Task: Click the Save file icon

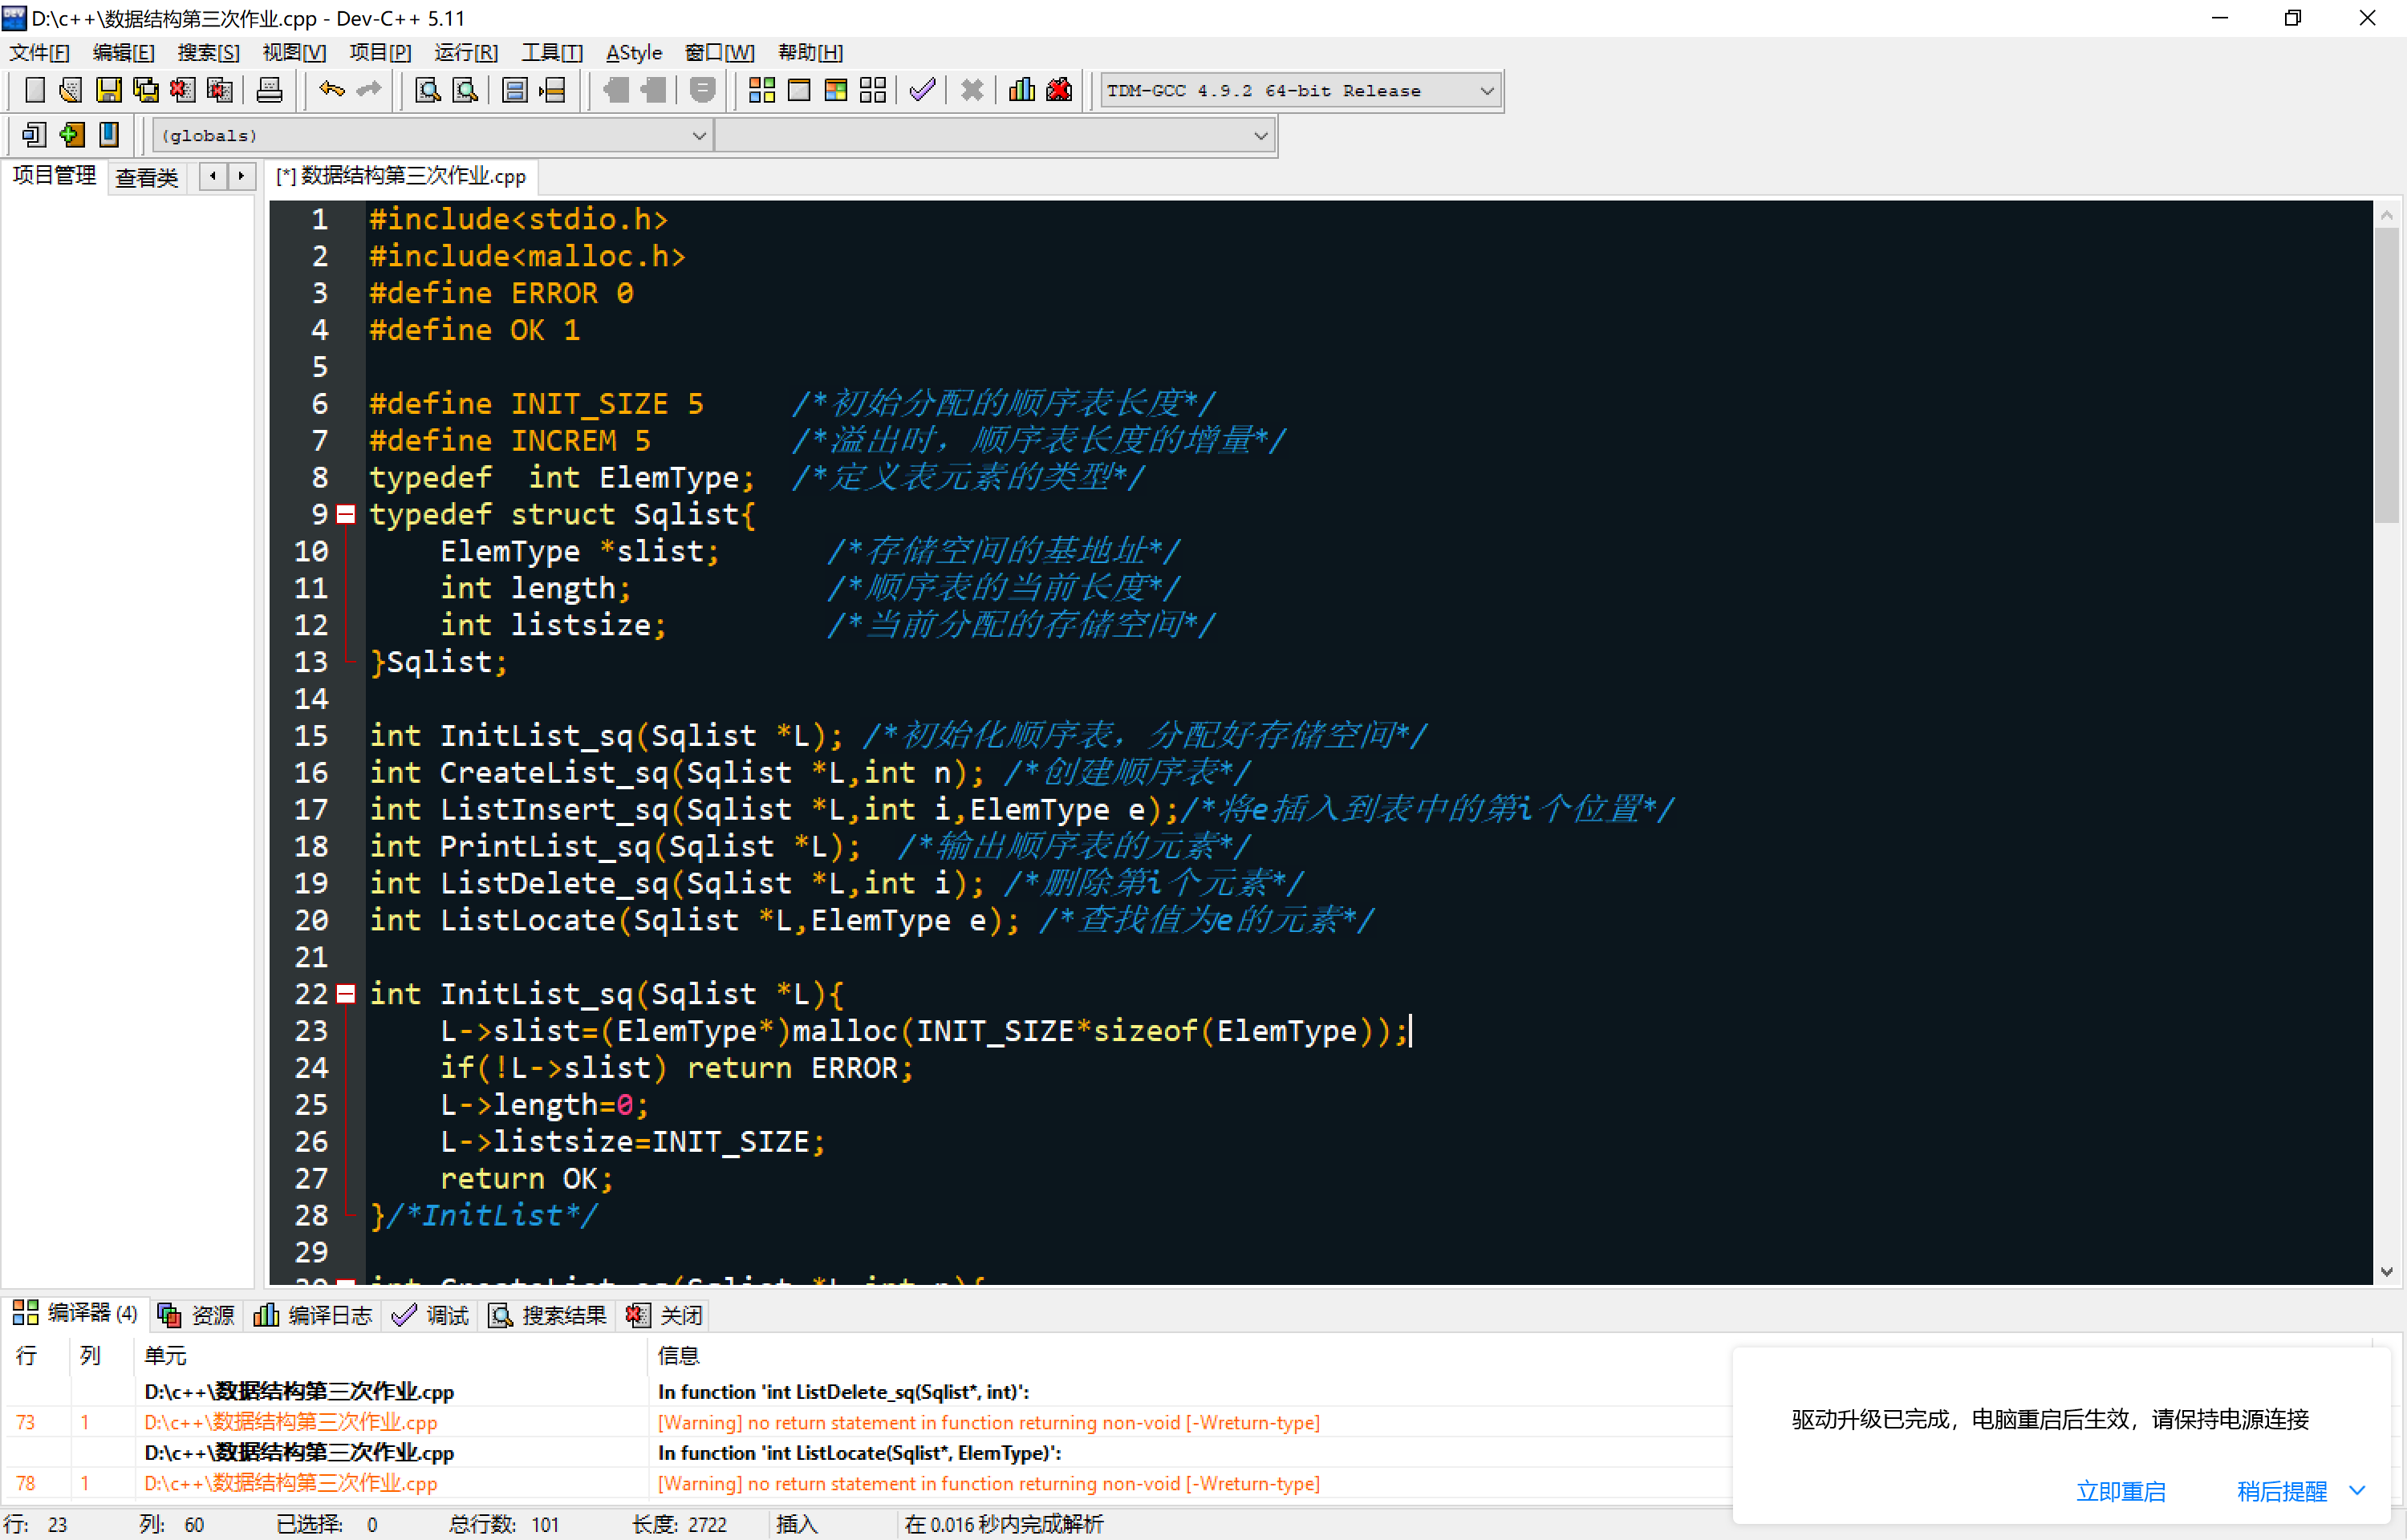Action: (x=108, y=91)
